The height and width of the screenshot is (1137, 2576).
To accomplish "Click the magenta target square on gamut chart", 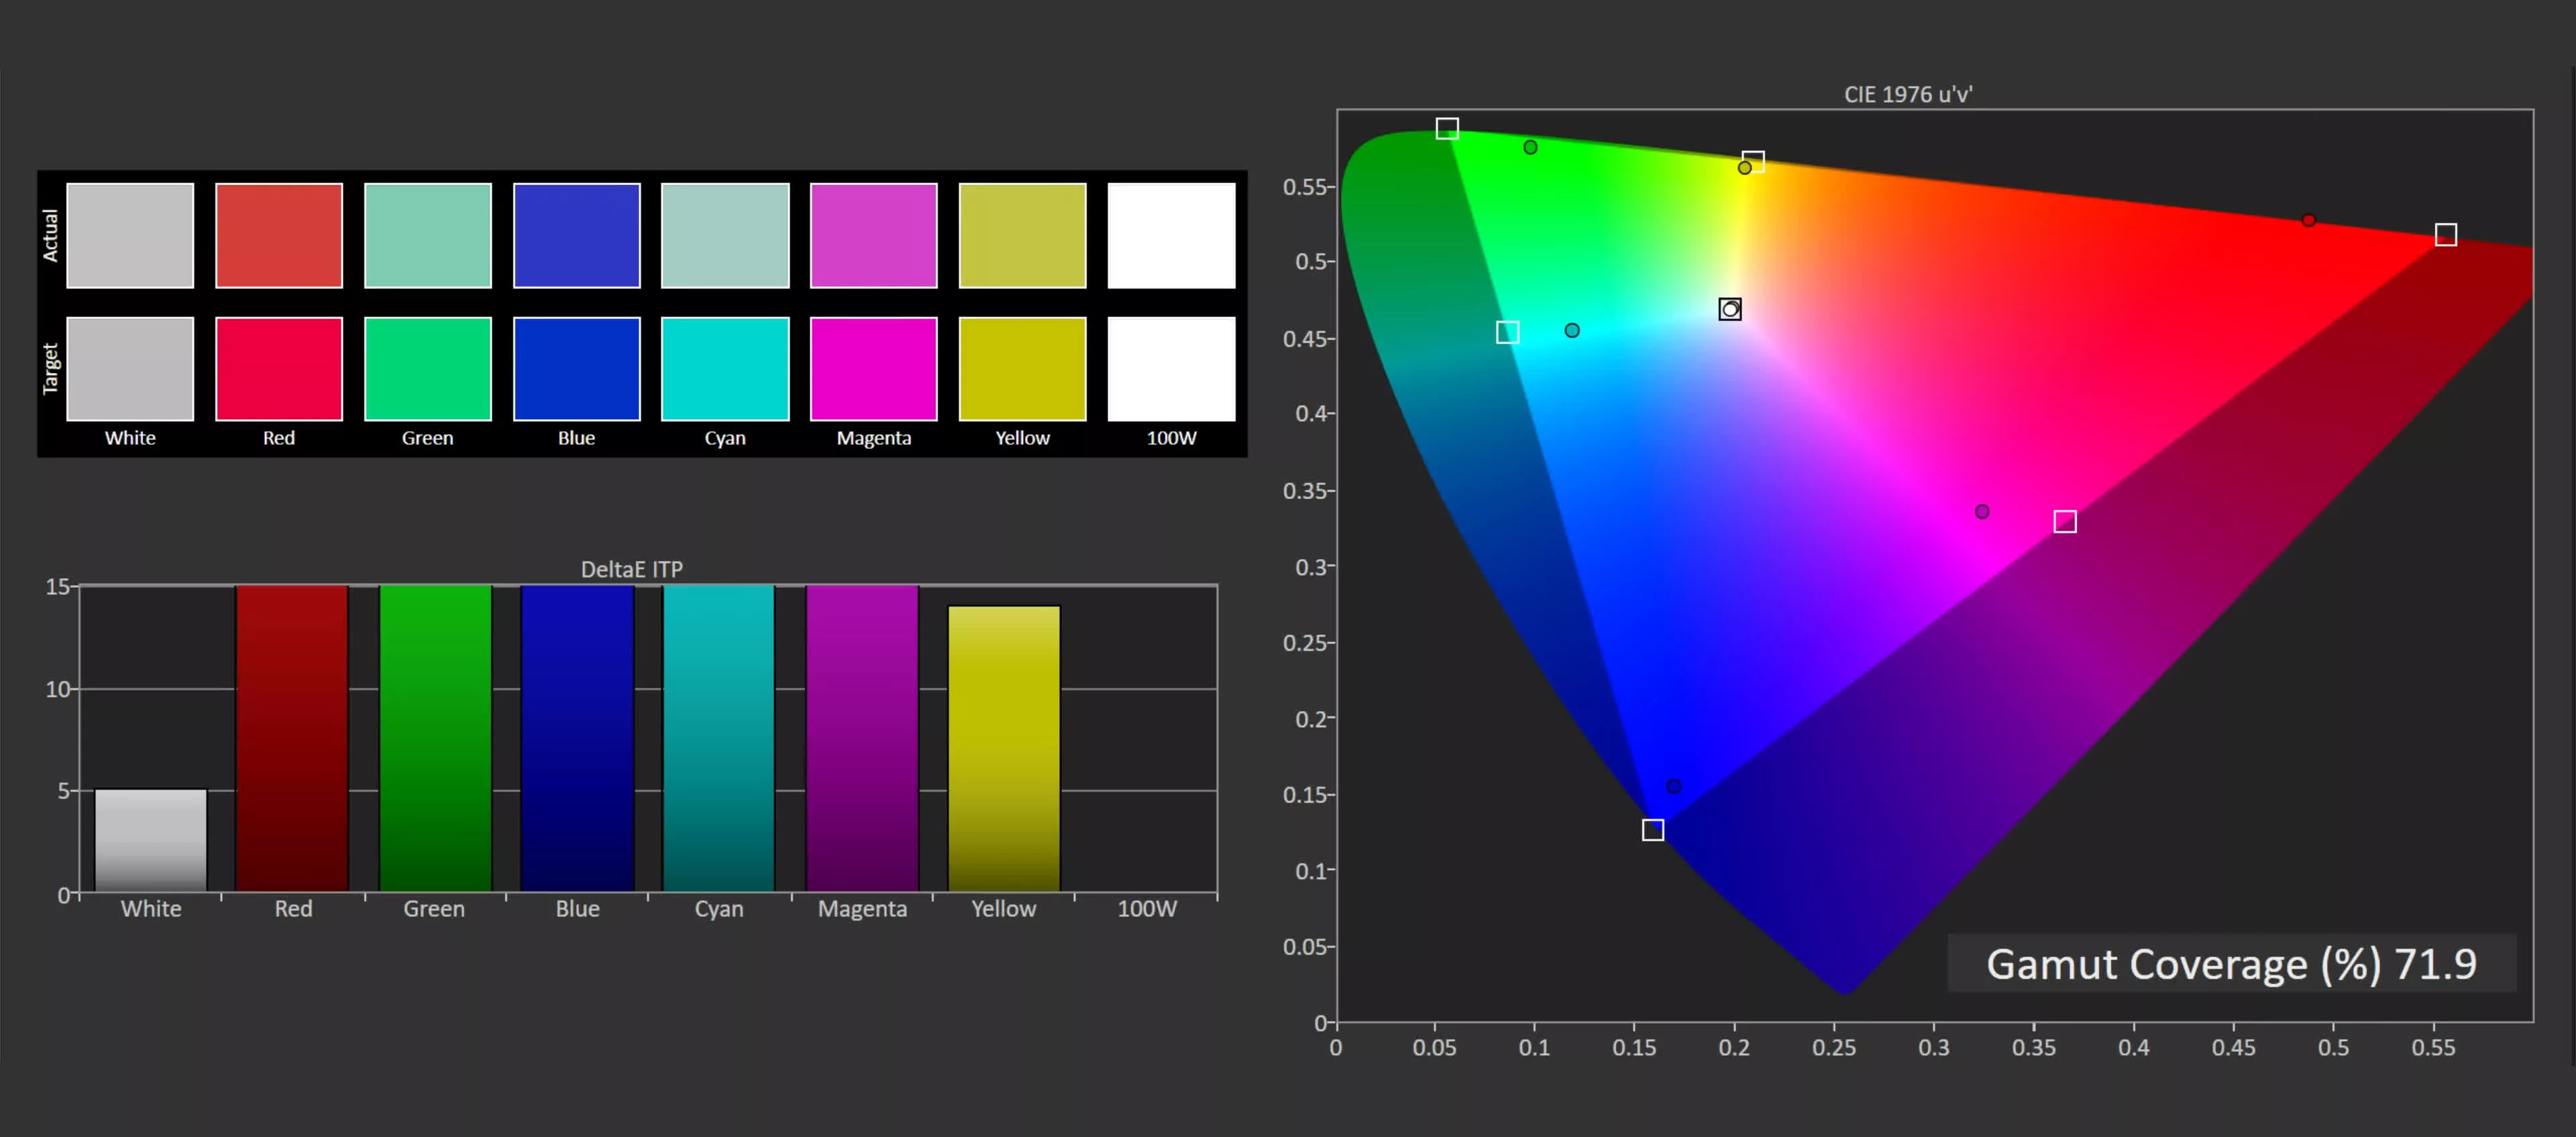I will pos(2065,522).
